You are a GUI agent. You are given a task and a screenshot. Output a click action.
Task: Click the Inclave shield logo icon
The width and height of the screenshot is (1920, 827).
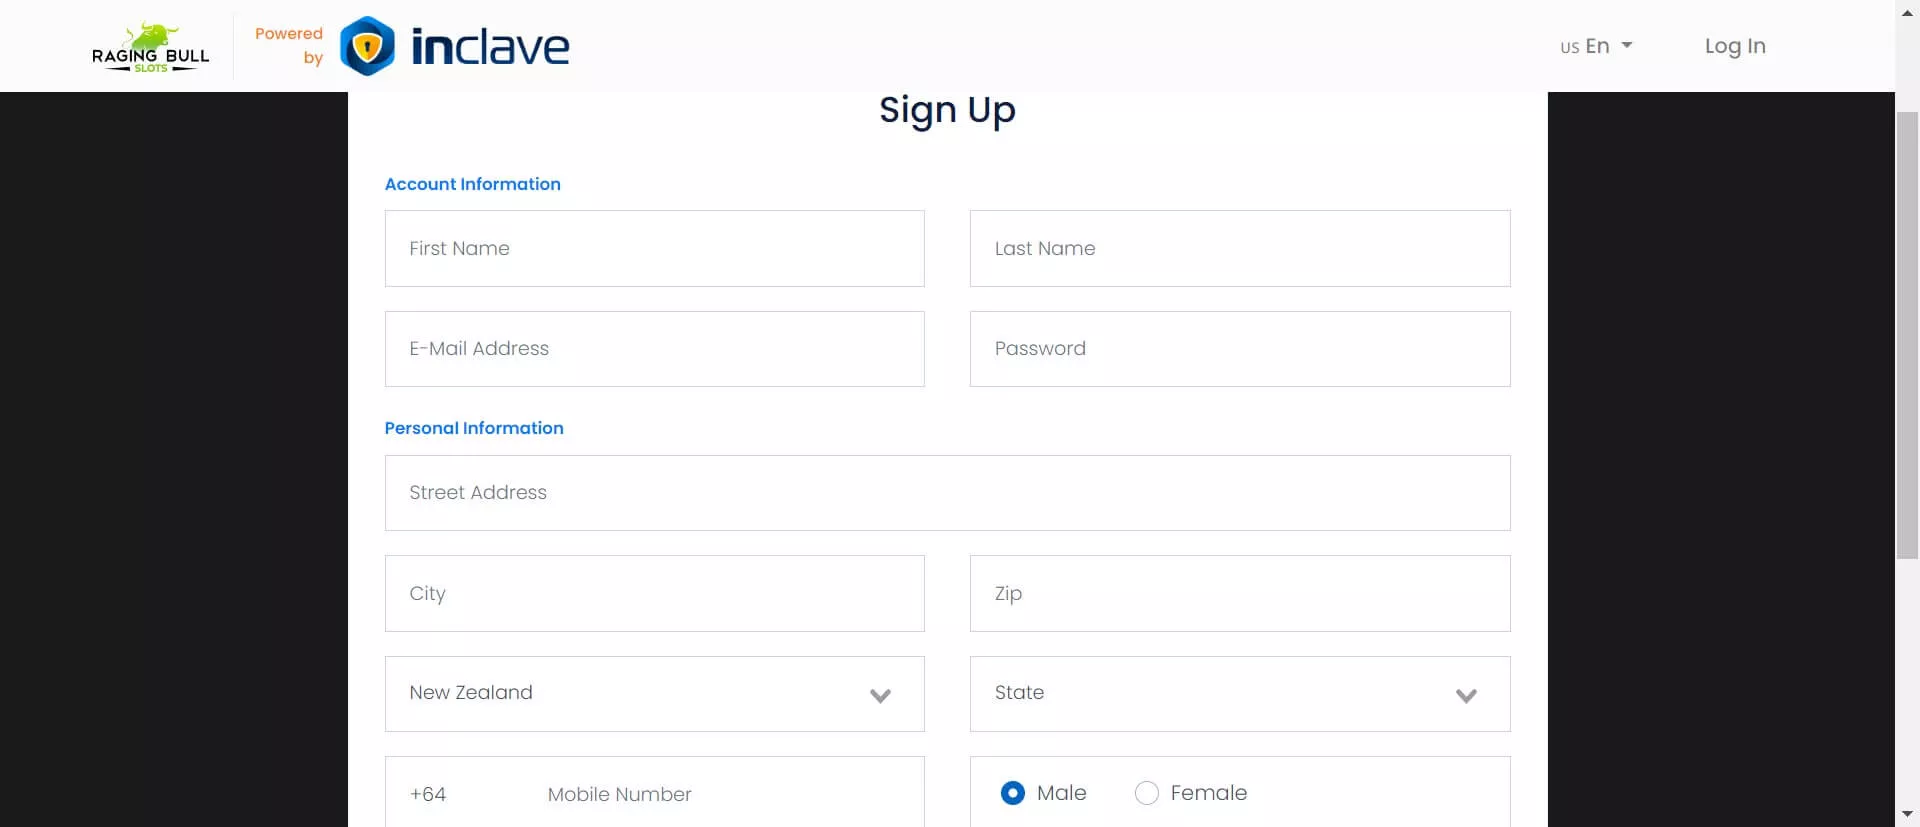pos(367,46)
